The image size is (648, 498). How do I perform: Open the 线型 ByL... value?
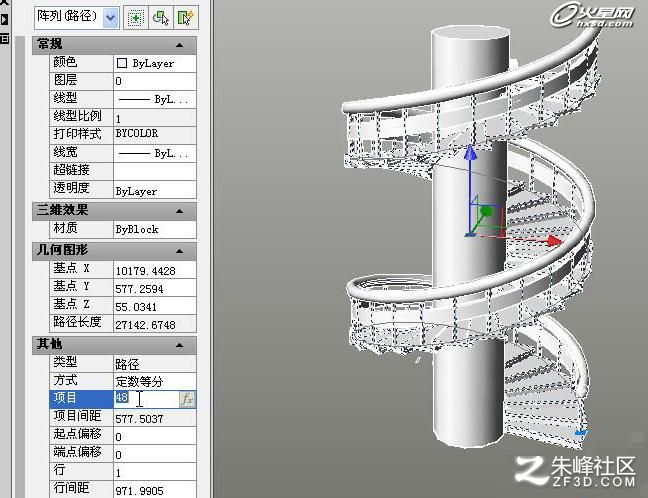155,99
